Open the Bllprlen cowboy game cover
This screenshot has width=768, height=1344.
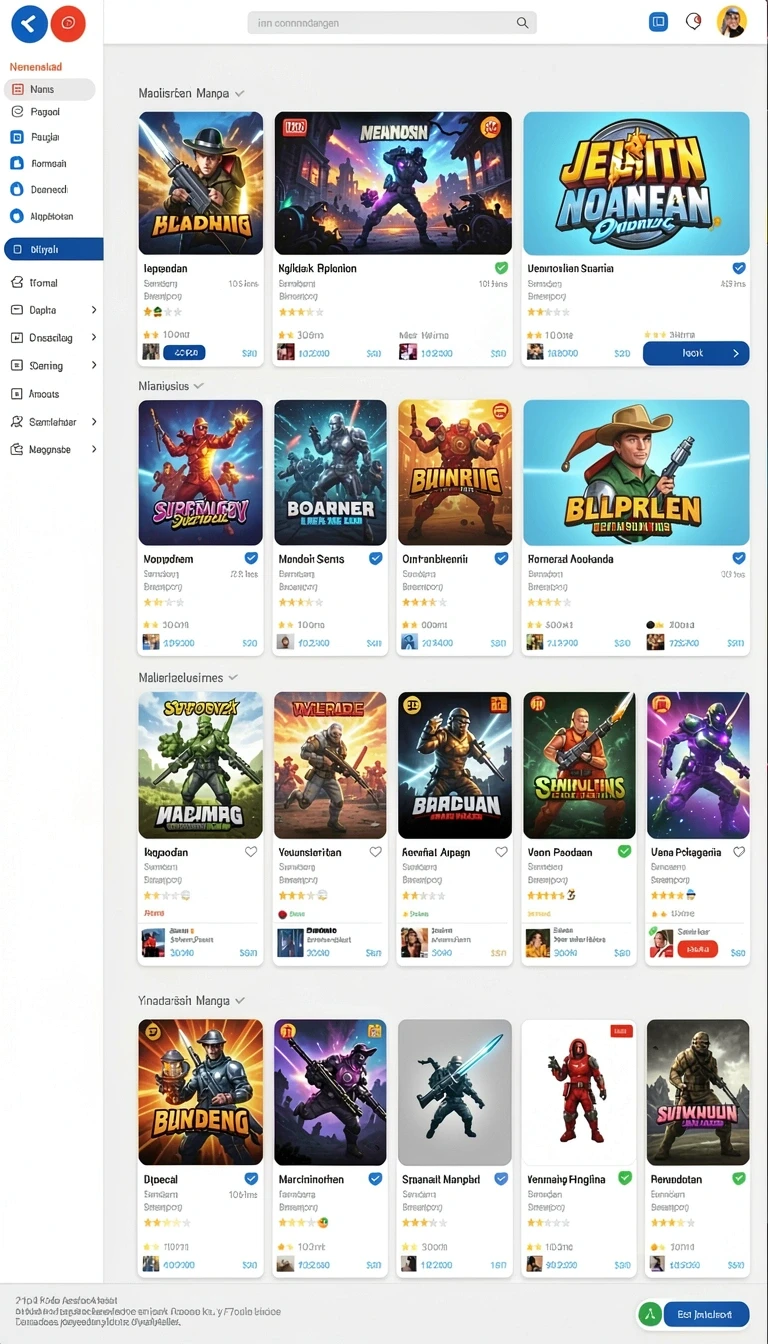click(x=636, y=472)
